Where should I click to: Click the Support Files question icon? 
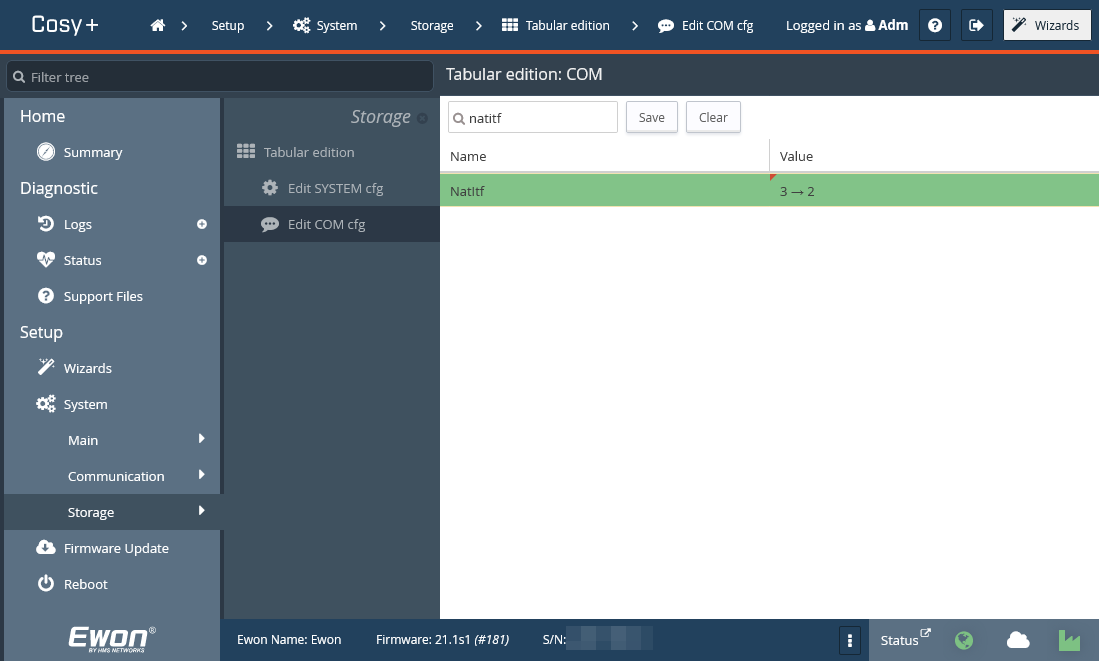(46, 296)
